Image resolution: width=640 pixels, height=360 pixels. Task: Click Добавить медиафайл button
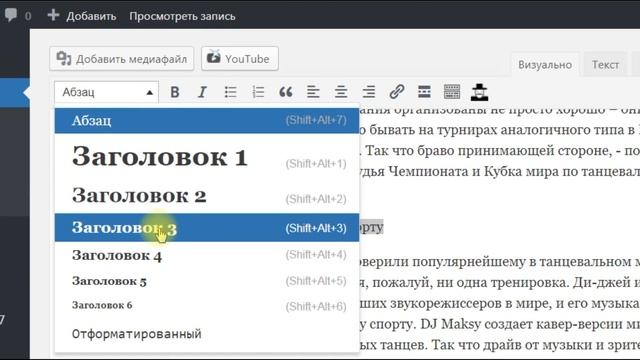122,59
